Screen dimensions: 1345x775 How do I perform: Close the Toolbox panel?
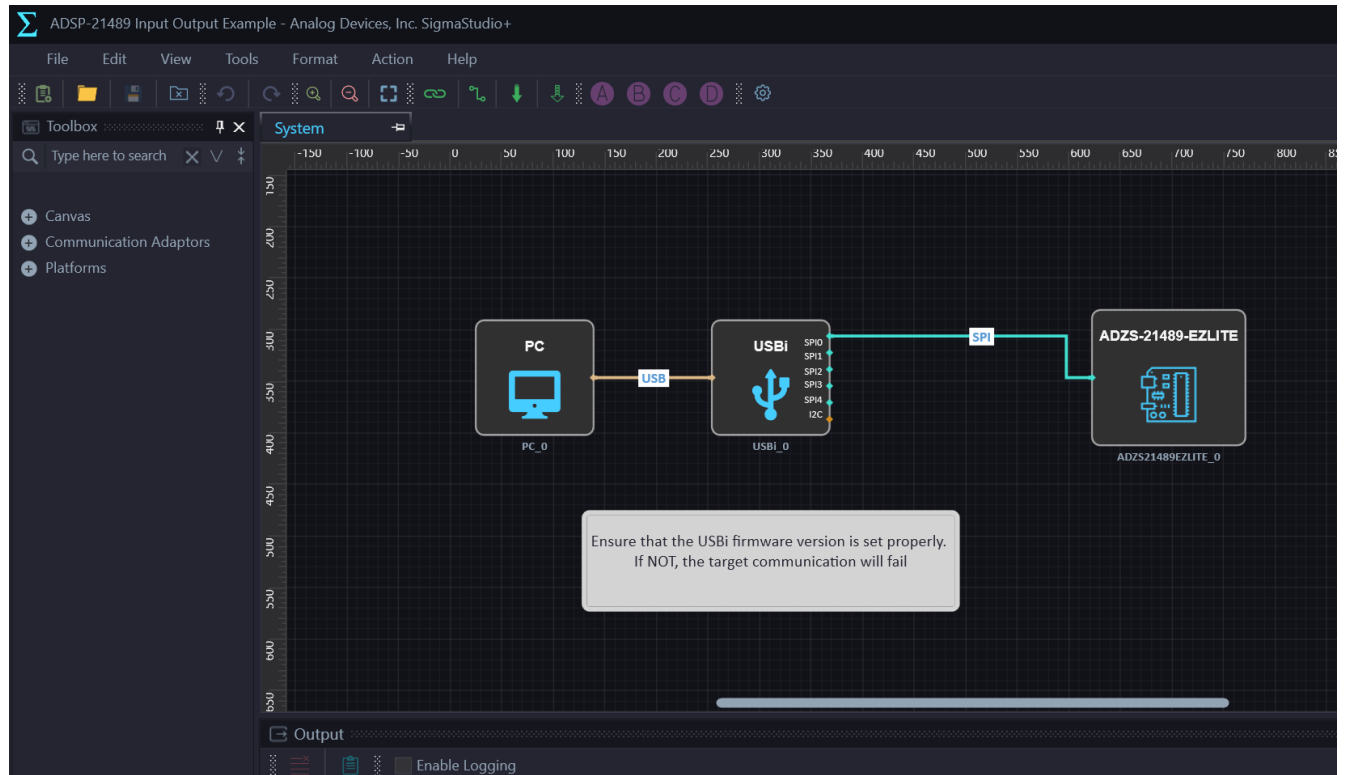[239, 127]
